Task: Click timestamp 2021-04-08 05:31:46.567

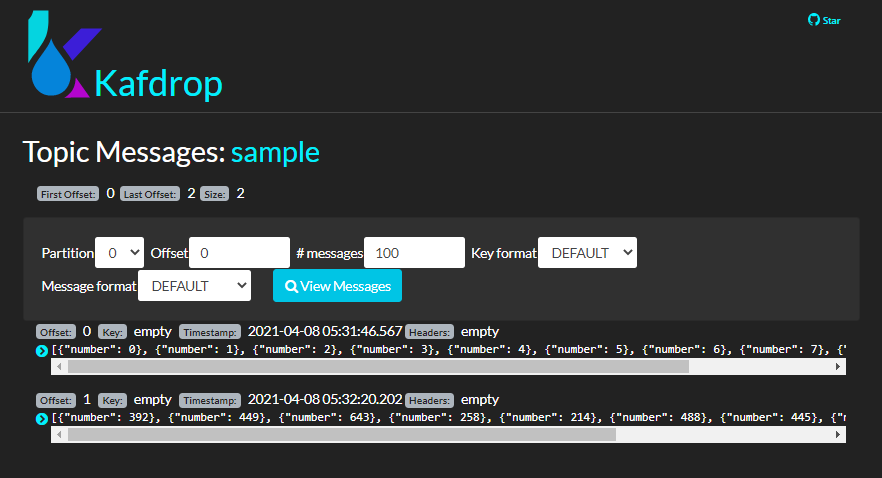Action: click(325, 331)
